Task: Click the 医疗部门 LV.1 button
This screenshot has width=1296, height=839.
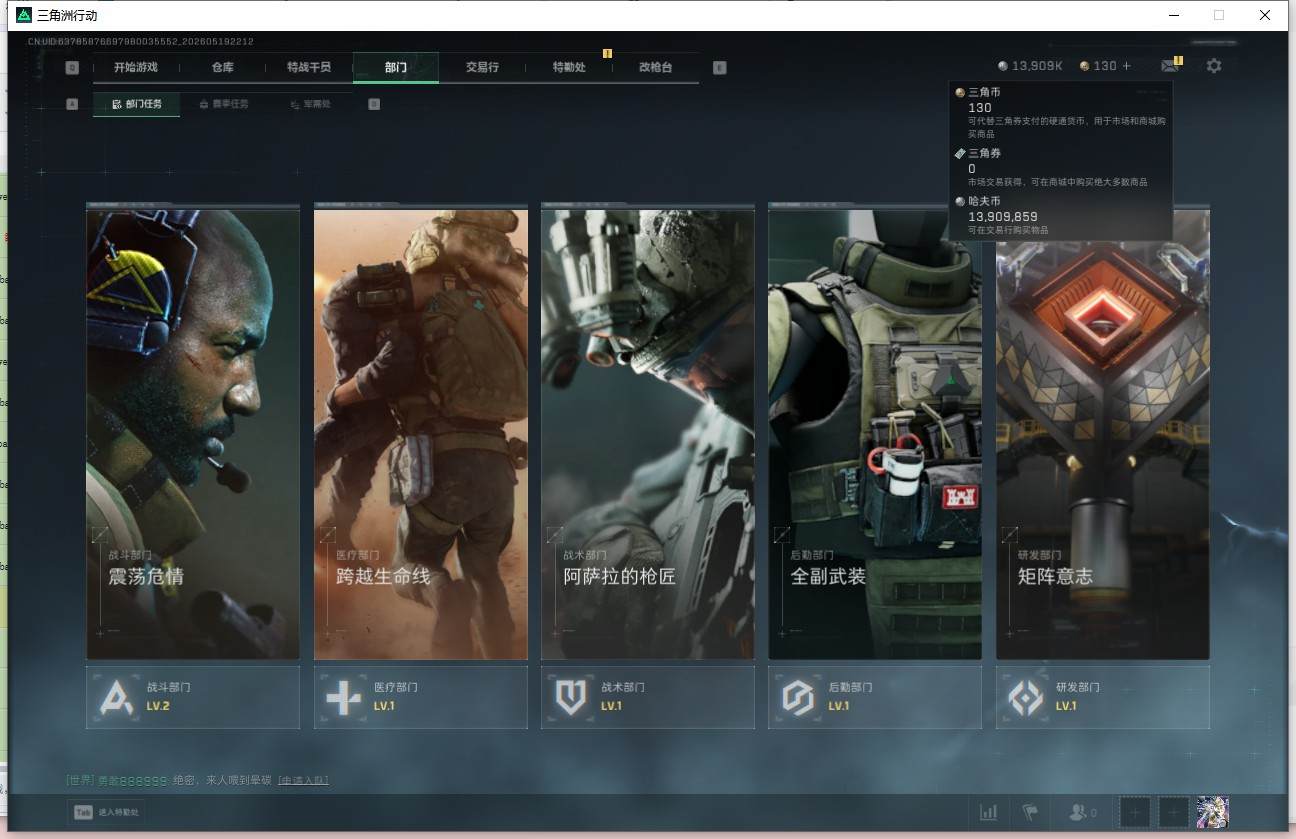Action: click(421, 697)
